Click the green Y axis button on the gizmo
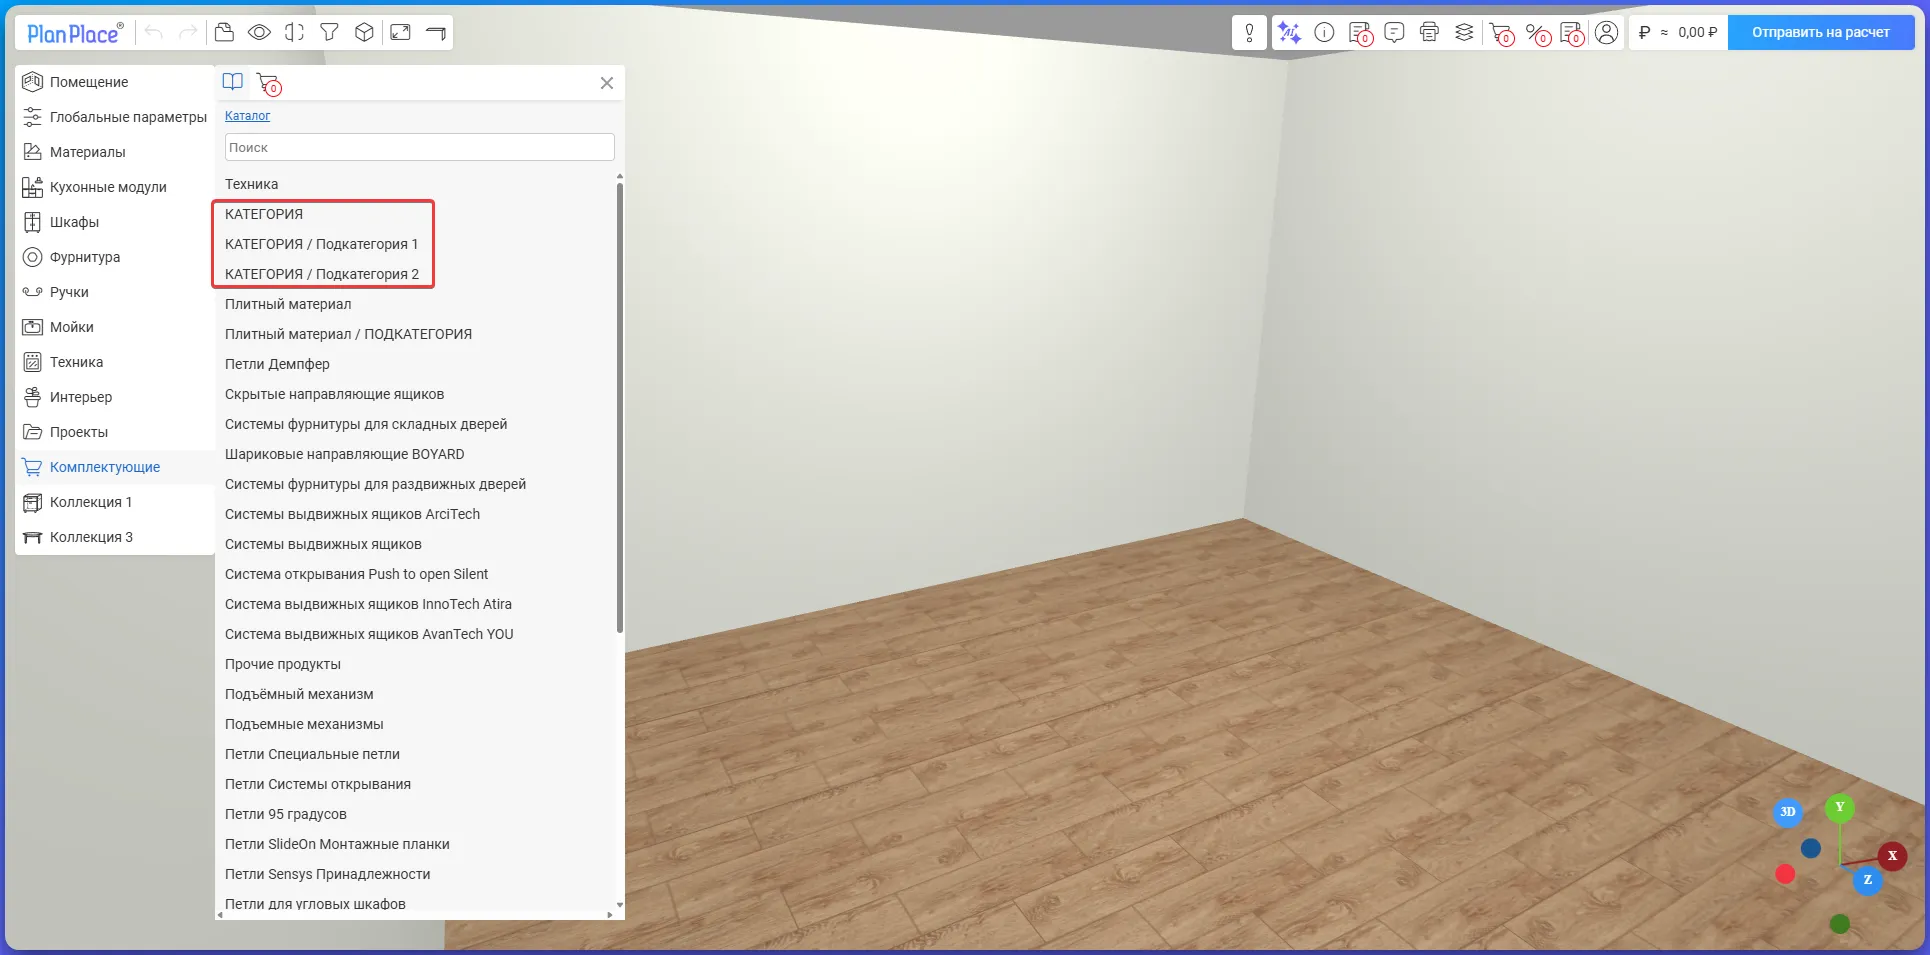The height and width of the screenshot is (955, 1930). [1840, 807]
